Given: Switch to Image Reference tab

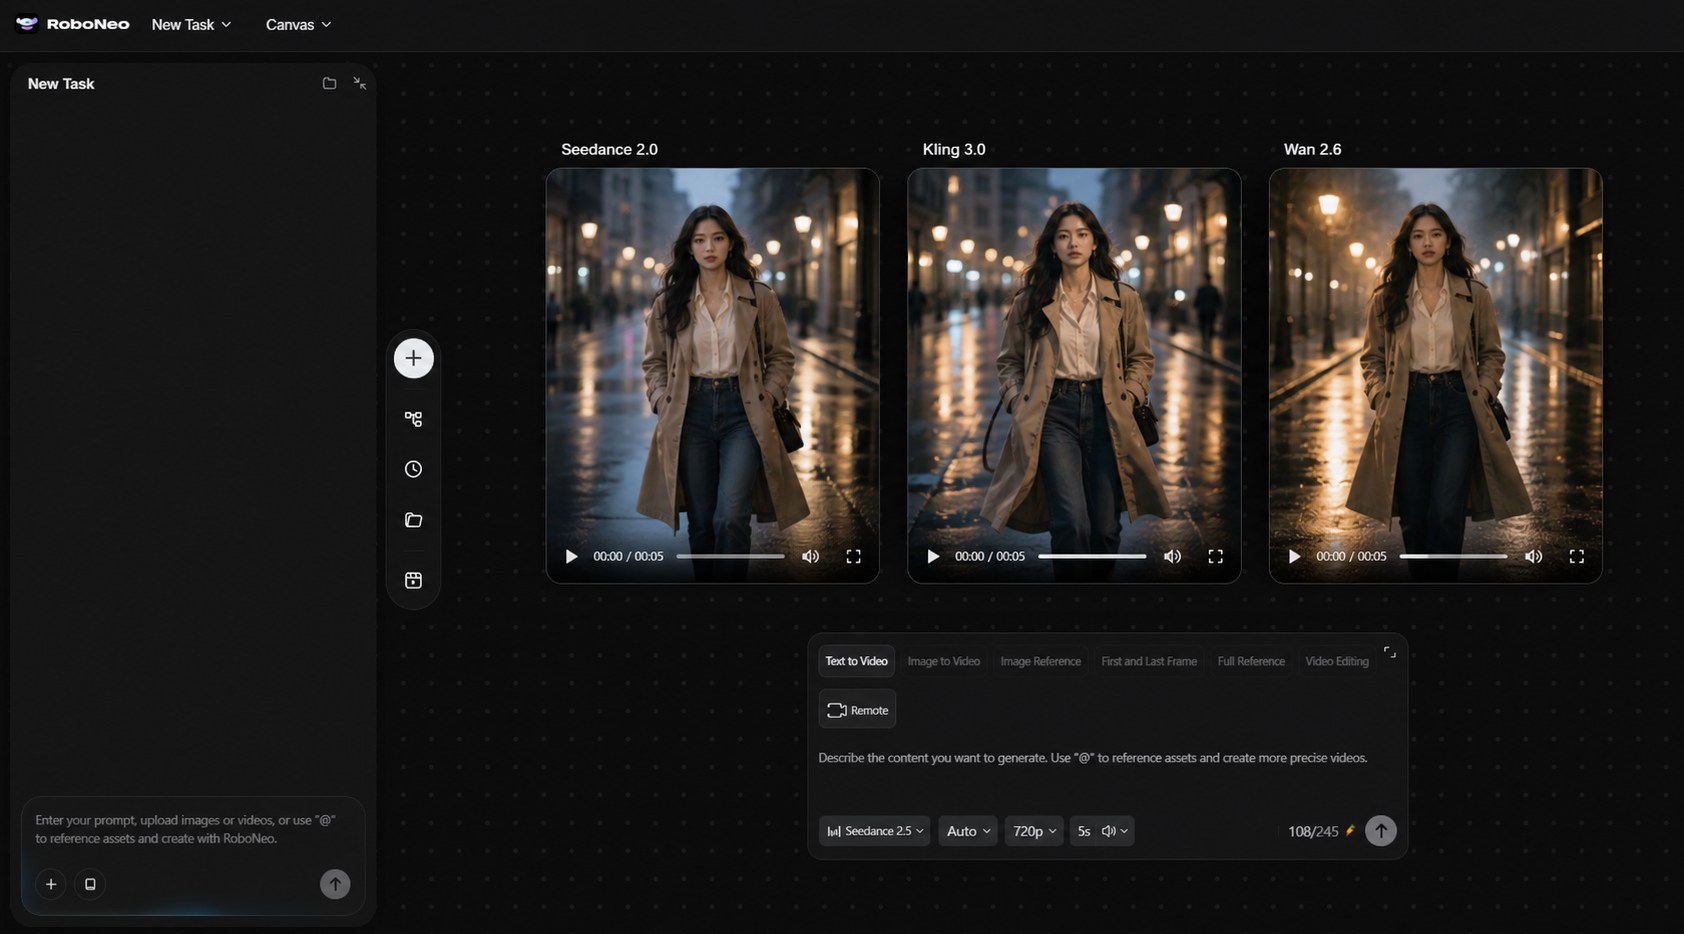Looking at the screenshot, I should point(1040,661).
